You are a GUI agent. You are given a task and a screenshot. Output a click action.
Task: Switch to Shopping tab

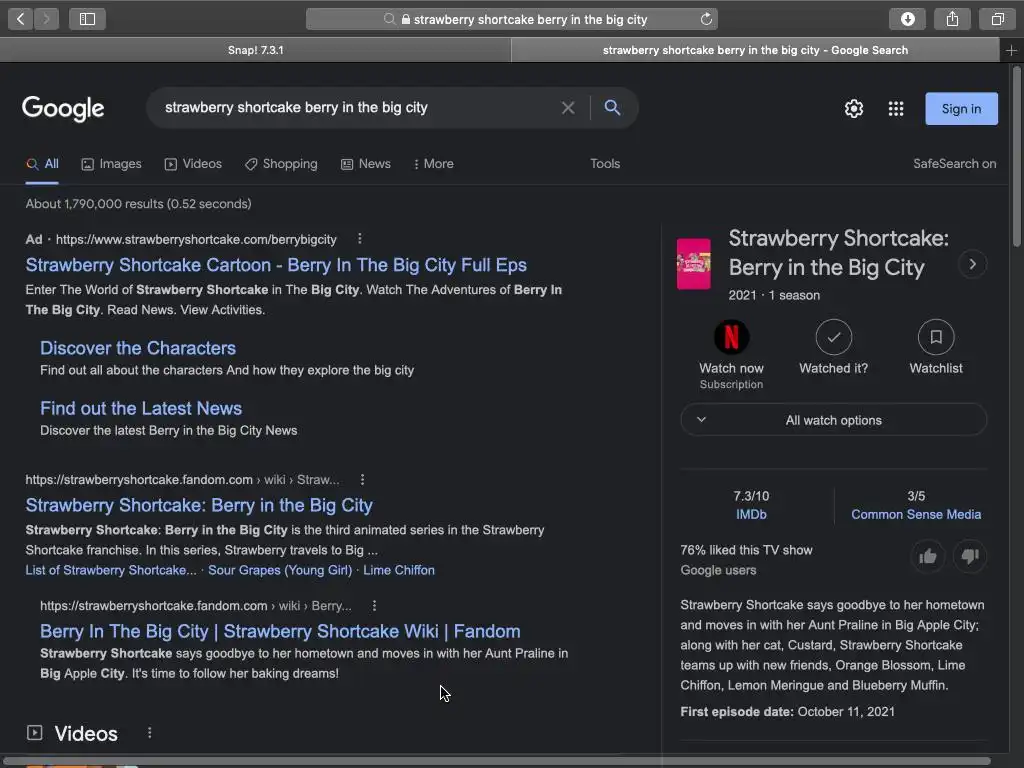pos(281,164)
